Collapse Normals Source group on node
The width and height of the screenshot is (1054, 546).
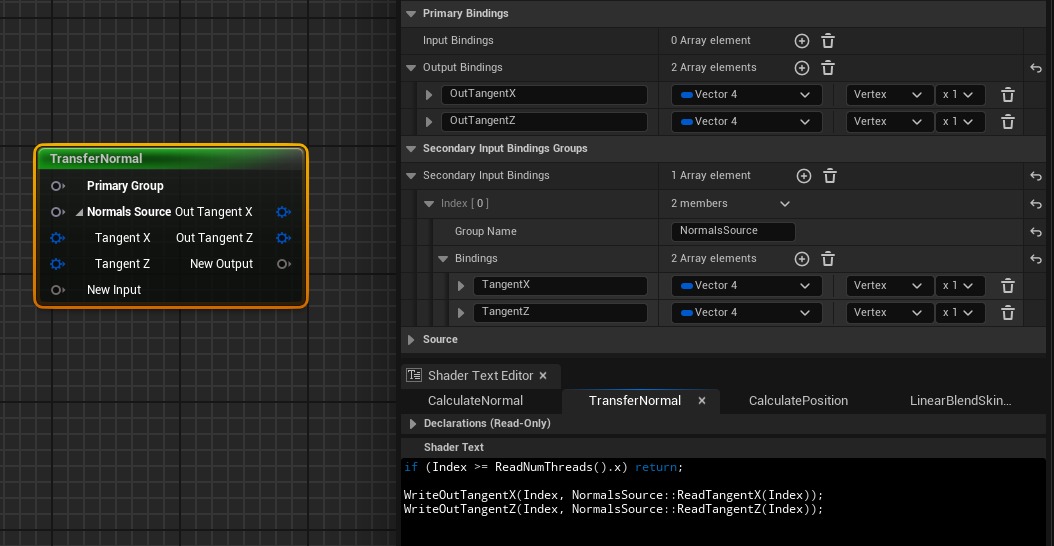coord(79,212)
